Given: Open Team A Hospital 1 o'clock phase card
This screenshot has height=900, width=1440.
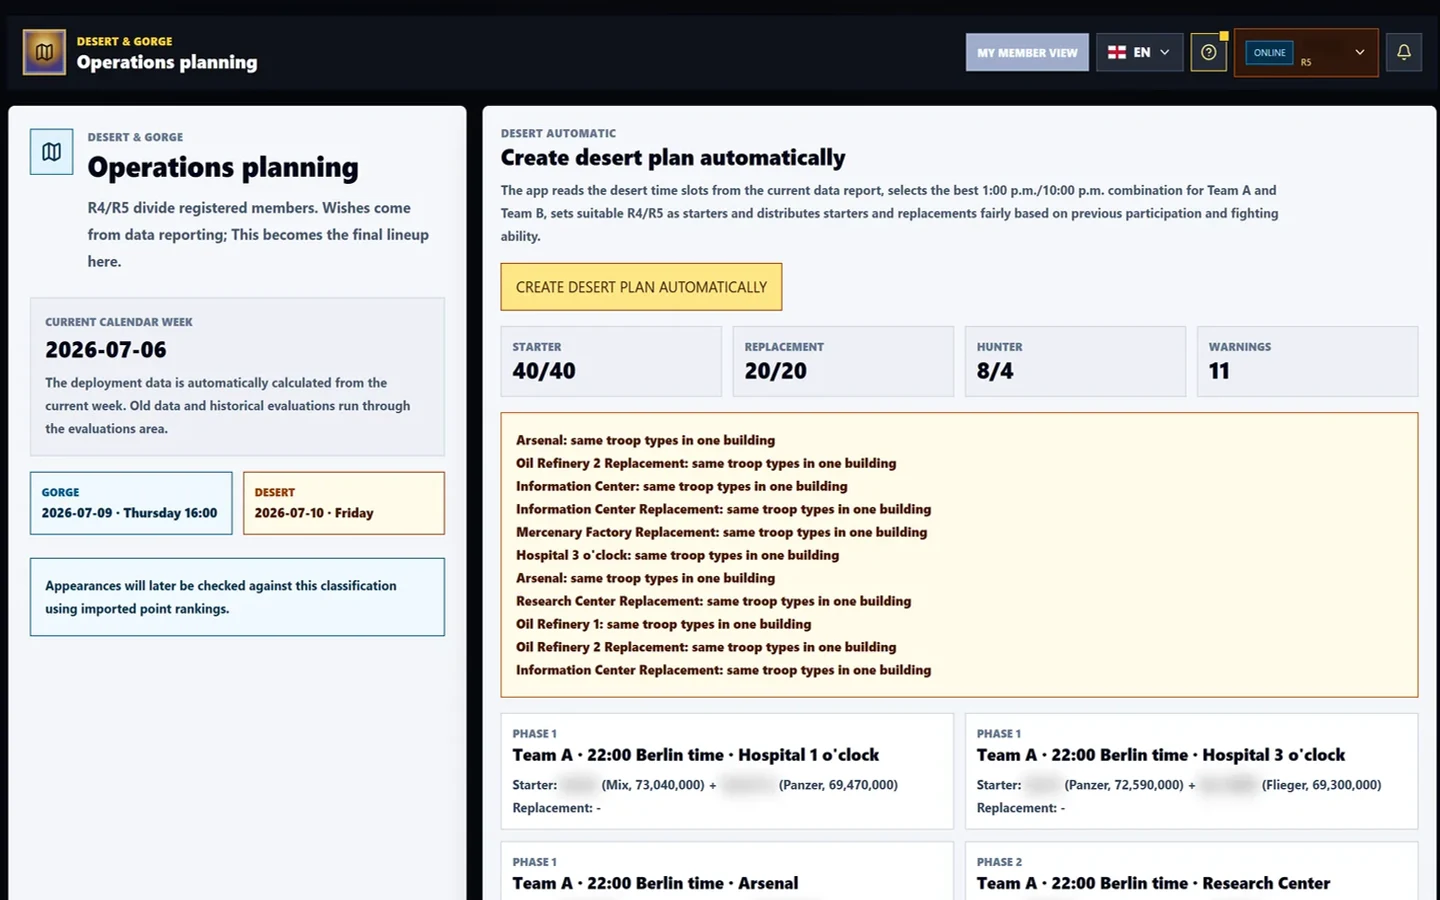Looking at the screenshot, I should click(727, 771).
